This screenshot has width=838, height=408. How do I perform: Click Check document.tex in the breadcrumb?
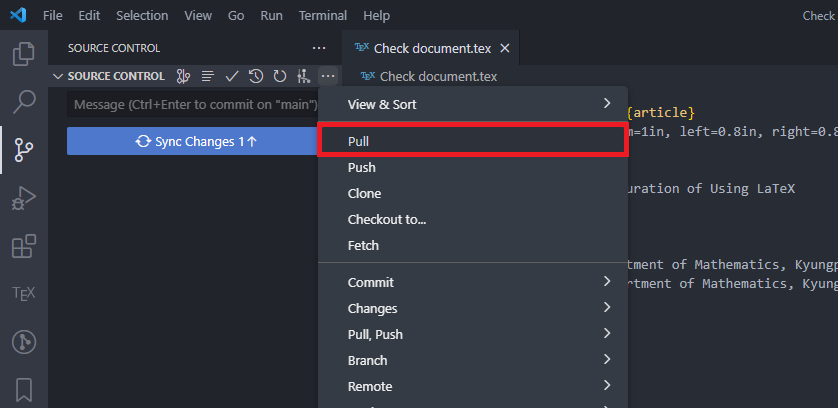[438, 76]
